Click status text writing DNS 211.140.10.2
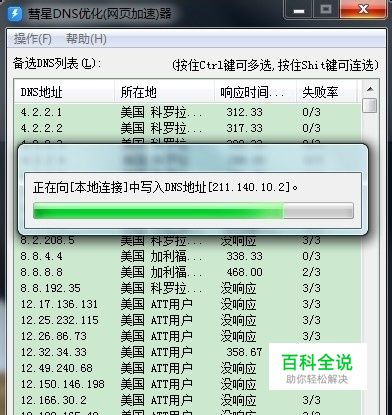 coord(165,187)
